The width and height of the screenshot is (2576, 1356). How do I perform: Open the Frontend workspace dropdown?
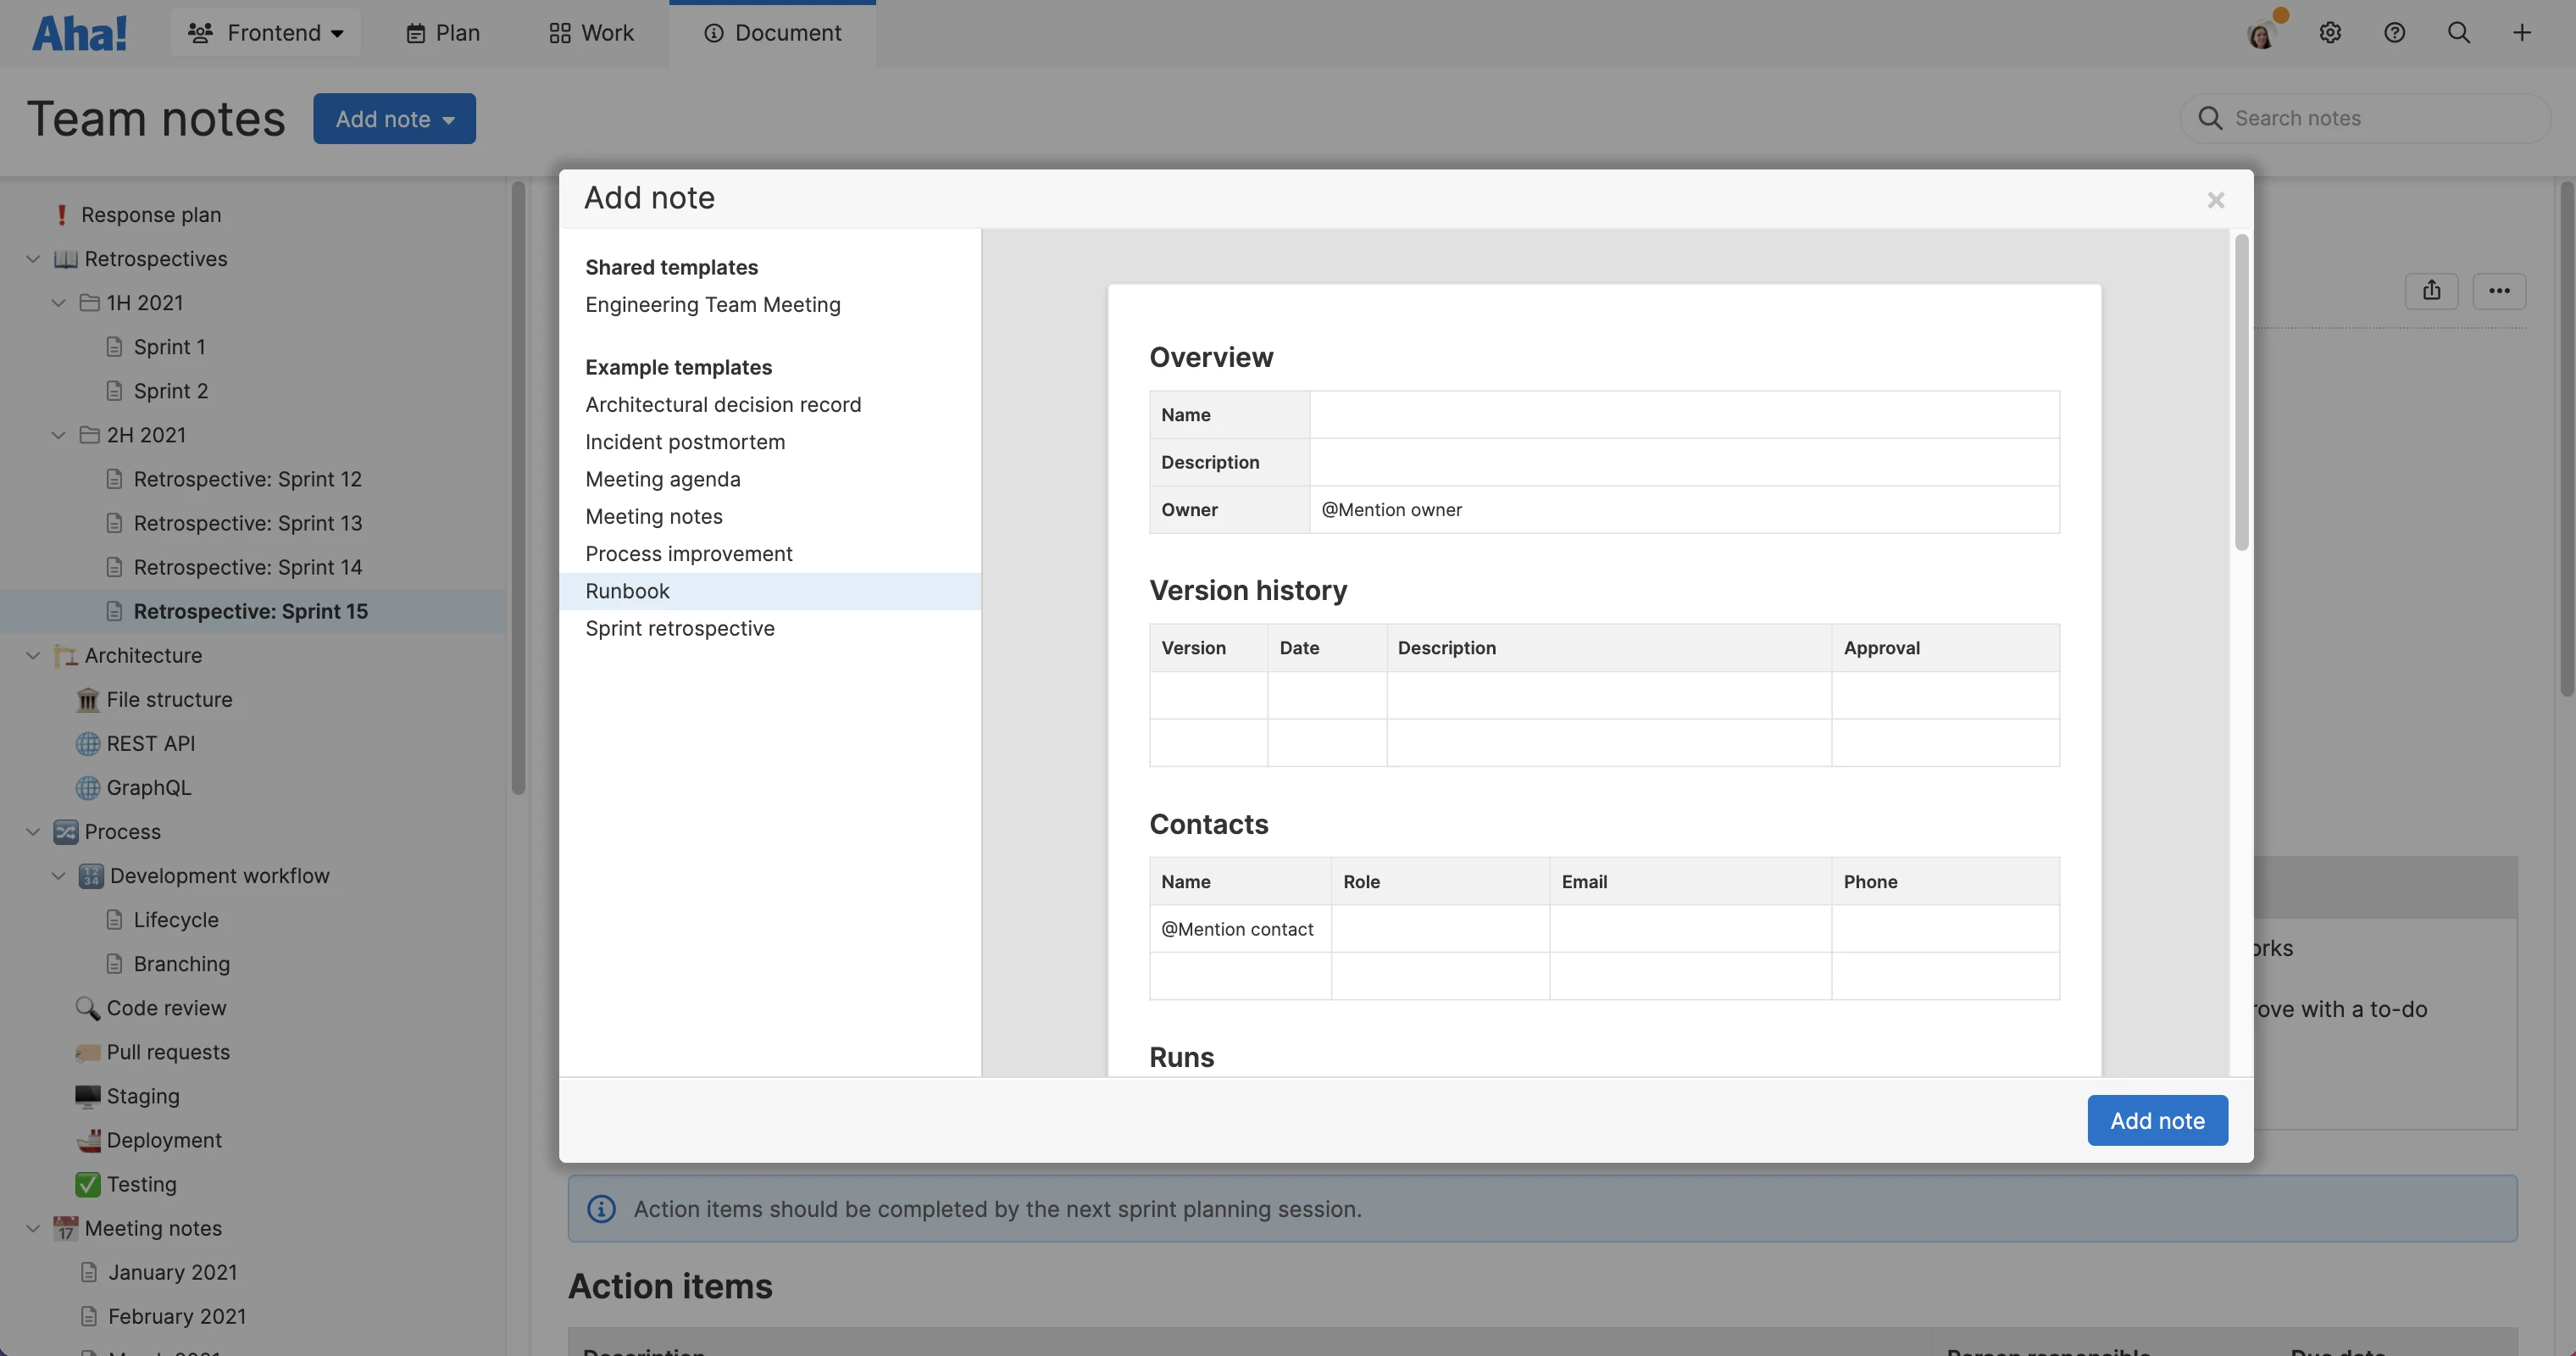tap(266, 33)
